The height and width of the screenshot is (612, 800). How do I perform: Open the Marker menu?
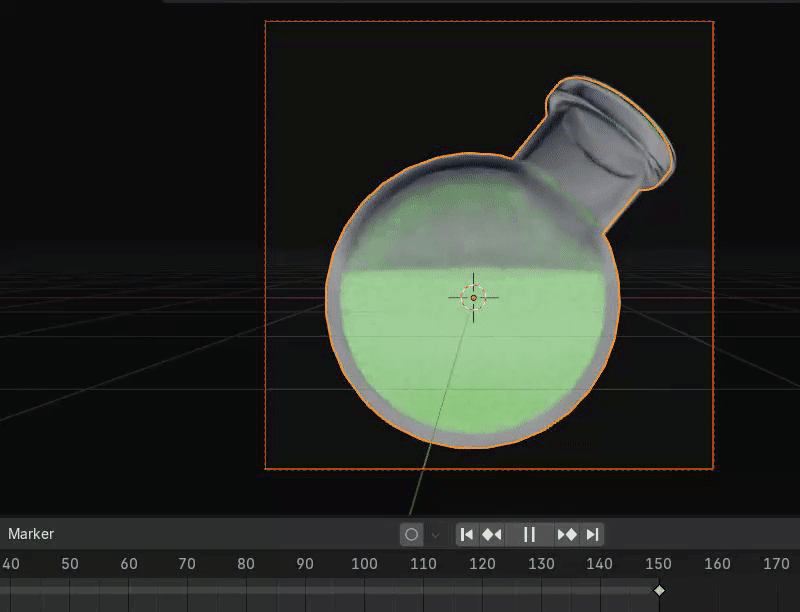31,534
